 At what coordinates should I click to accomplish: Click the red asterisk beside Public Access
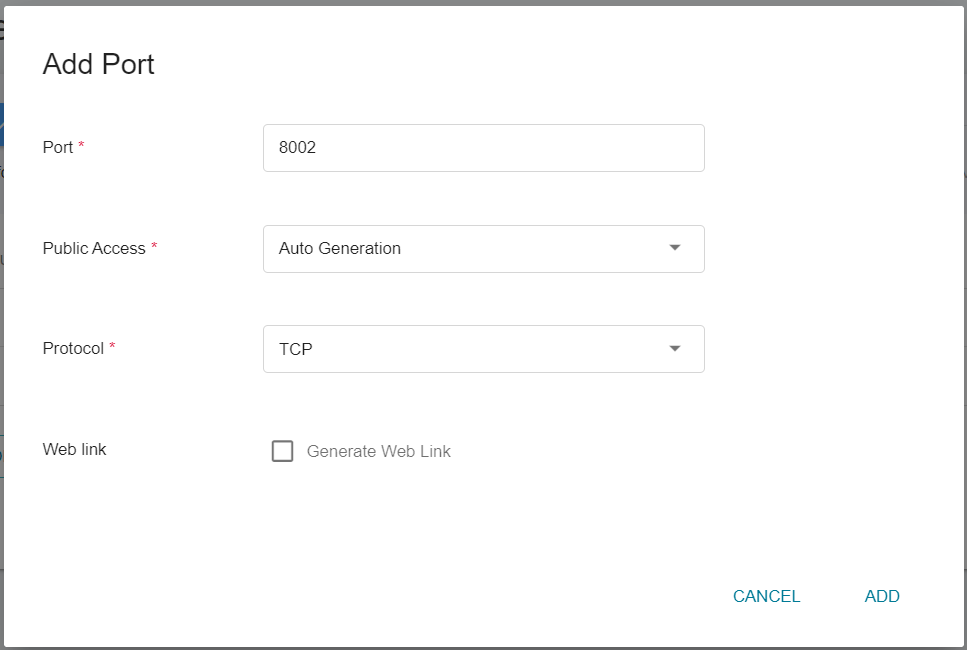tap(154, 245)
